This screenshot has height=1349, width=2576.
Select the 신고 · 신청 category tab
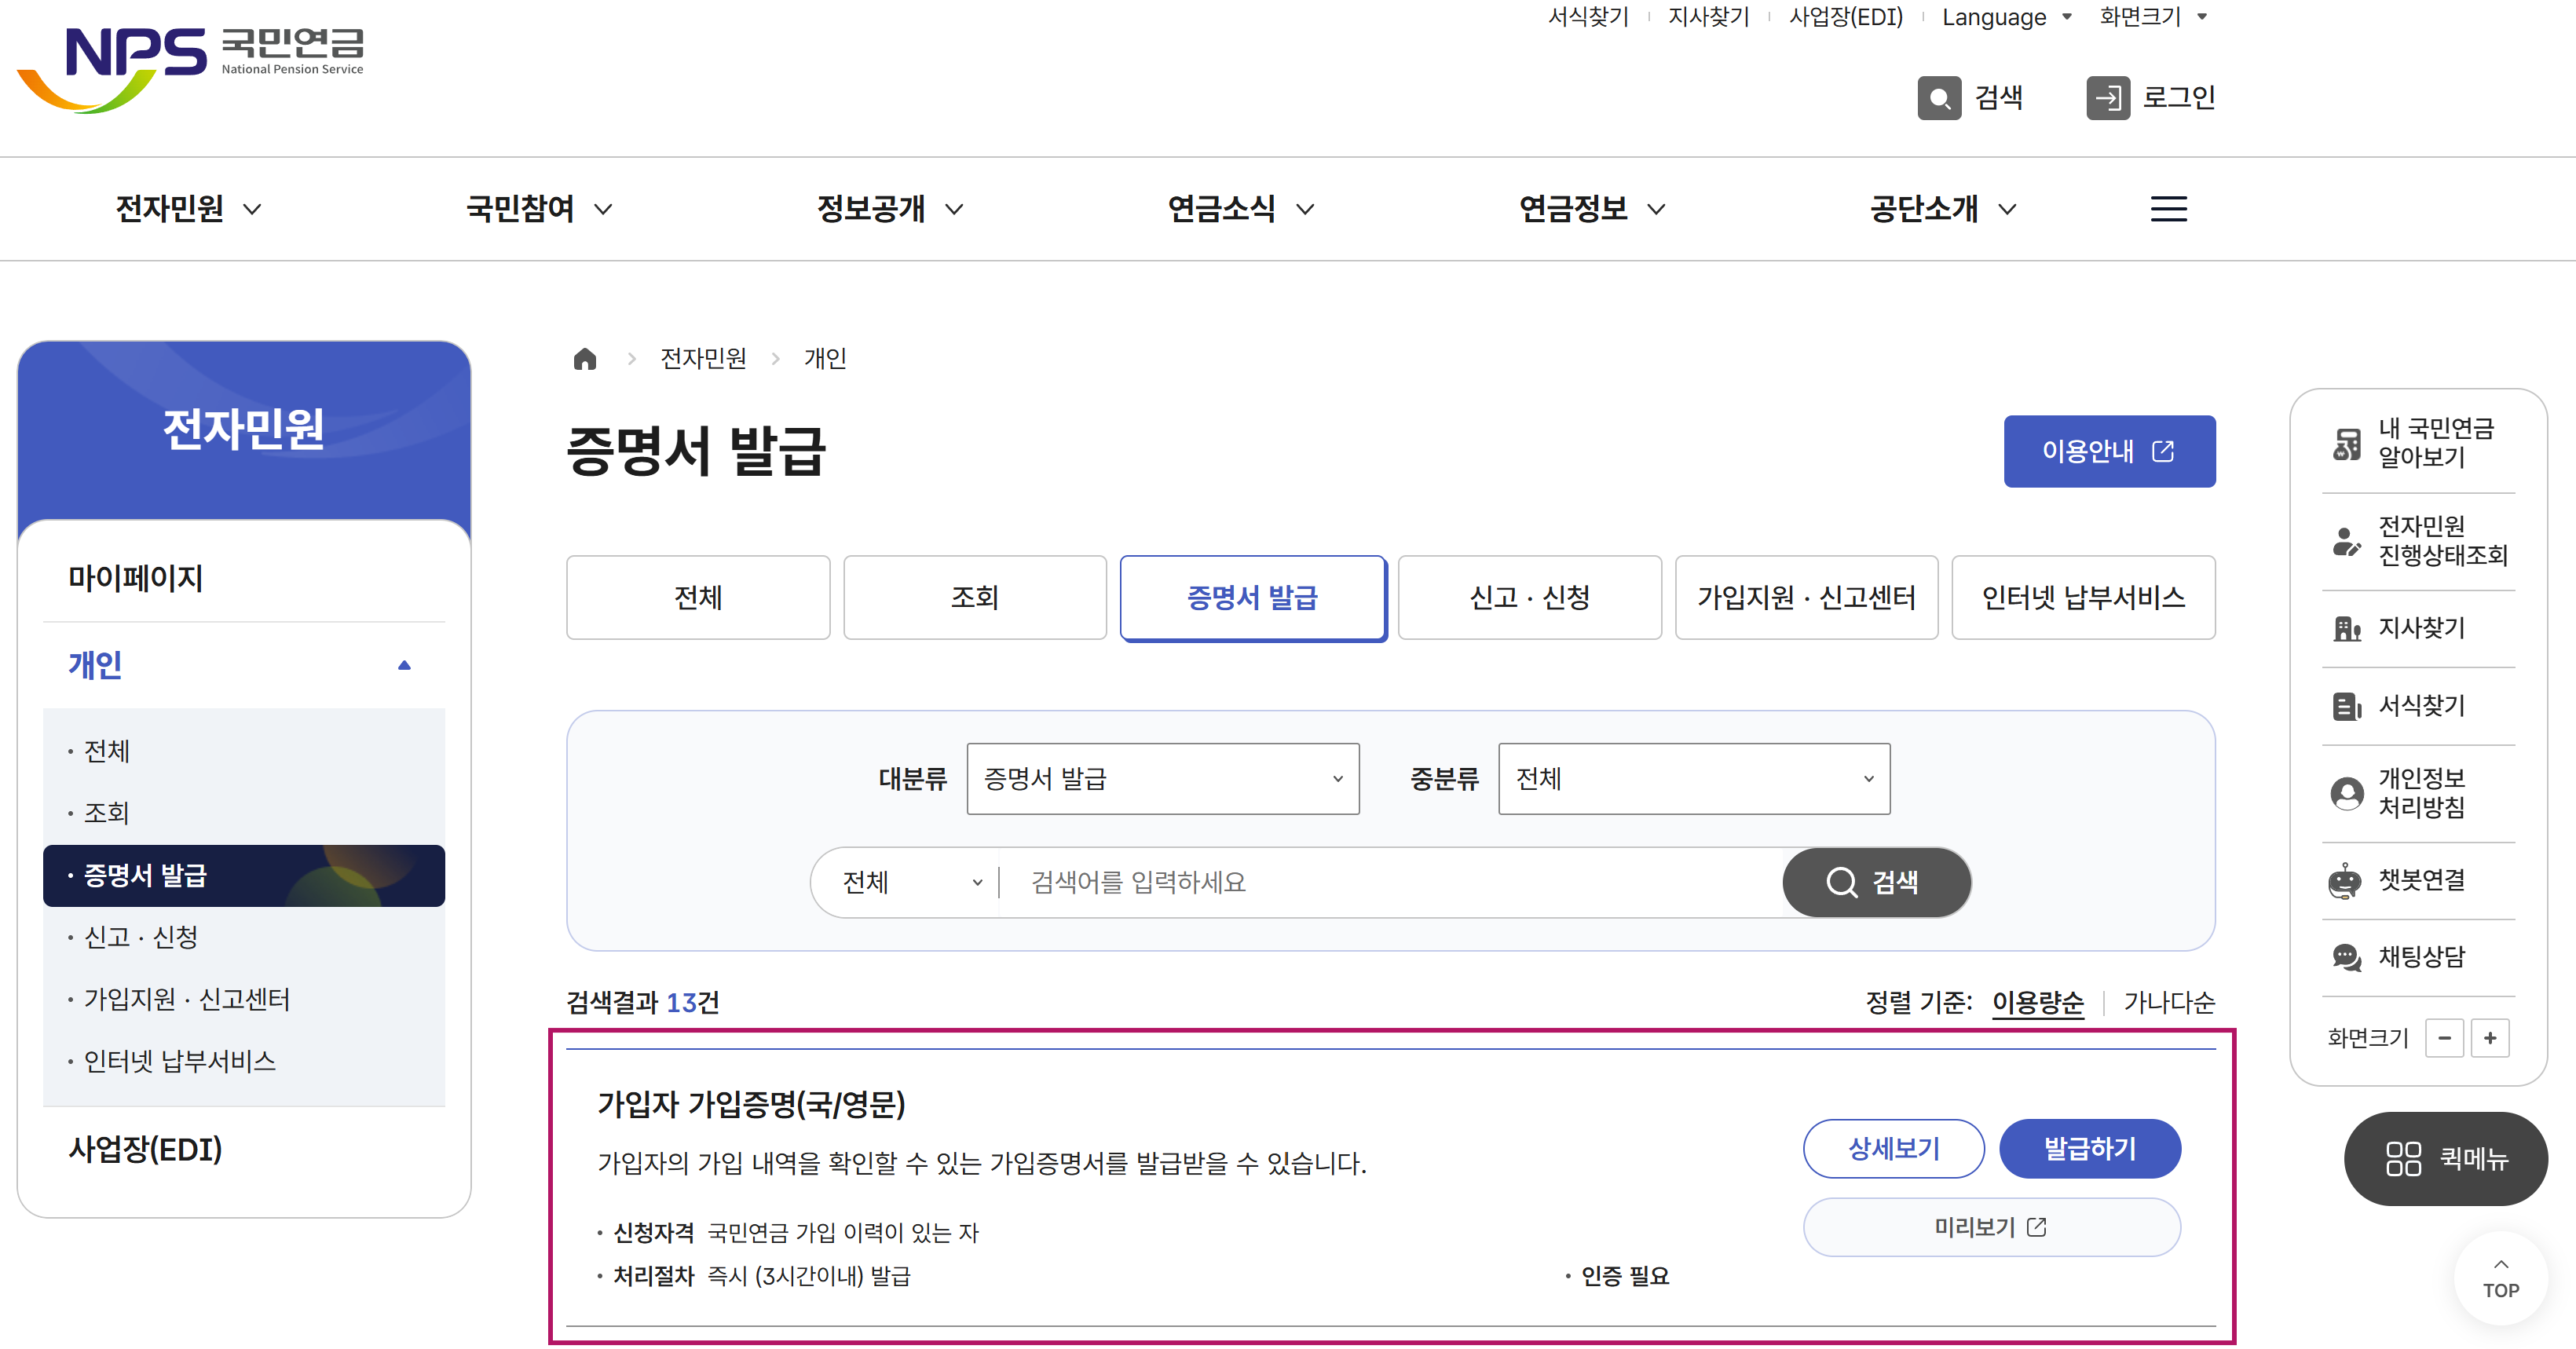click(1529, 597)
